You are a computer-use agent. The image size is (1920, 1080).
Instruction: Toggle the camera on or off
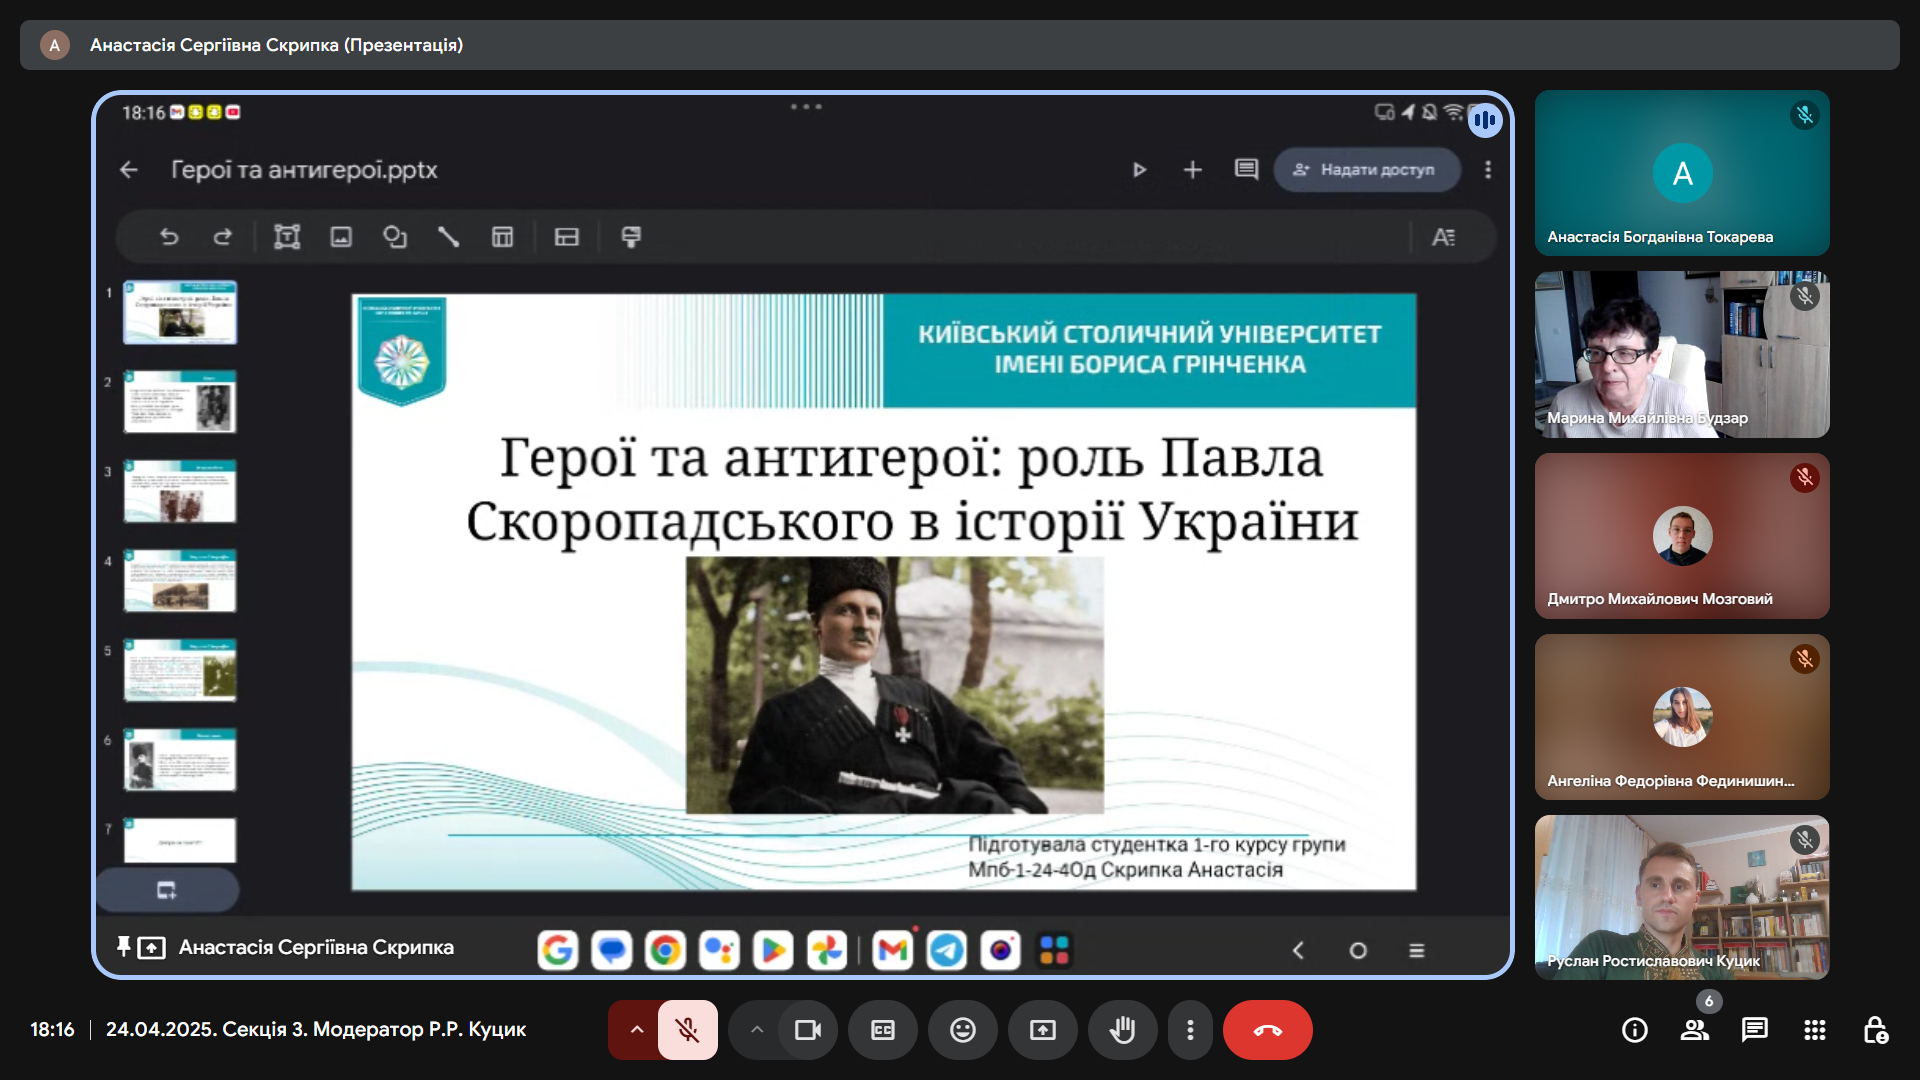[x=807, y=1030]
